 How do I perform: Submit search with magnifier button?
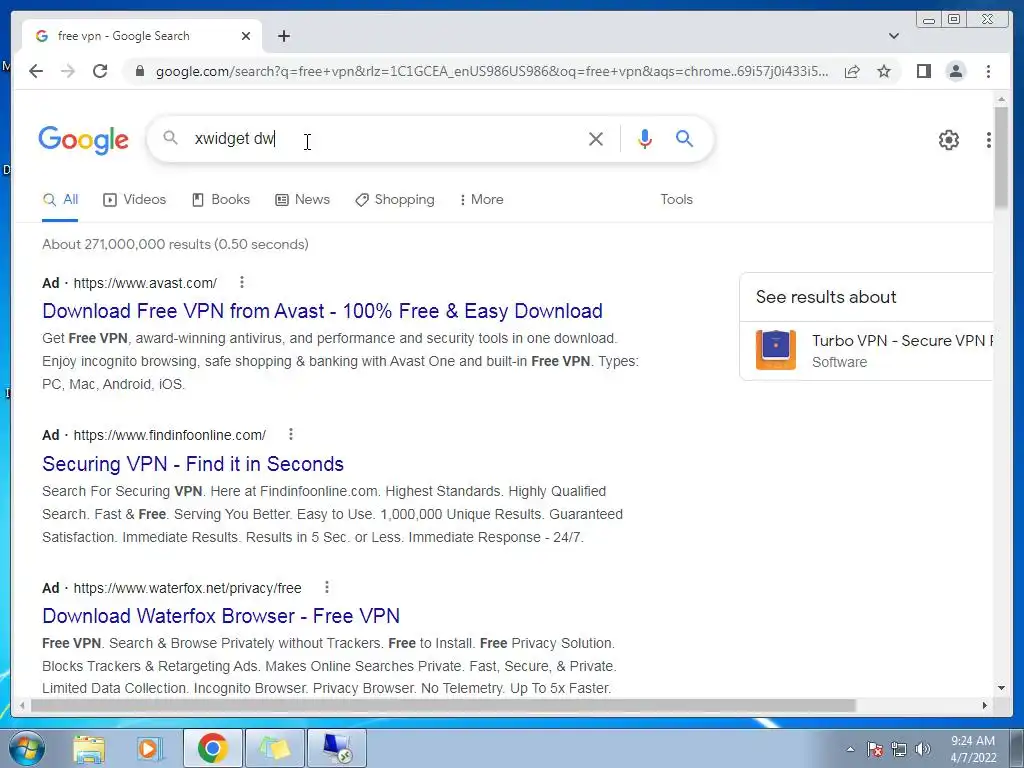pyautogui.click(x=684, y=138)
